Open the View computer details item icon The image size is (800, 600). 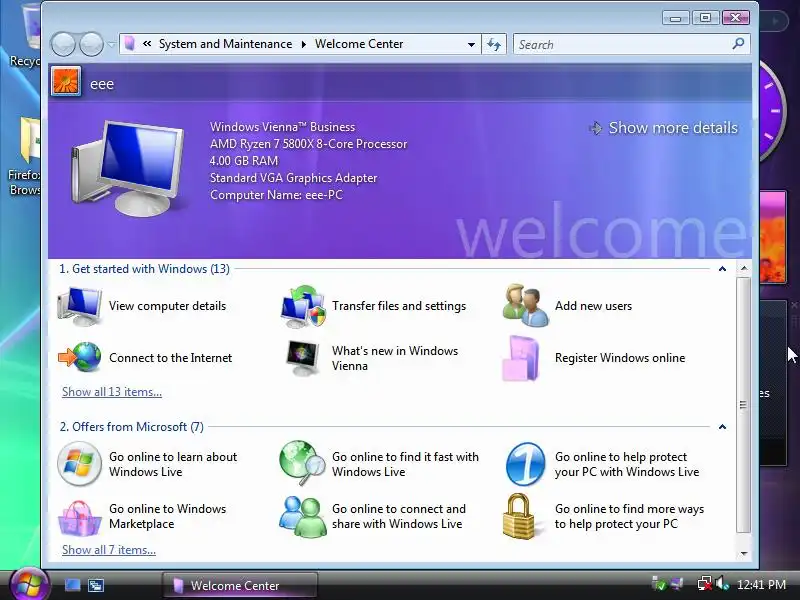tap(80, 306)
